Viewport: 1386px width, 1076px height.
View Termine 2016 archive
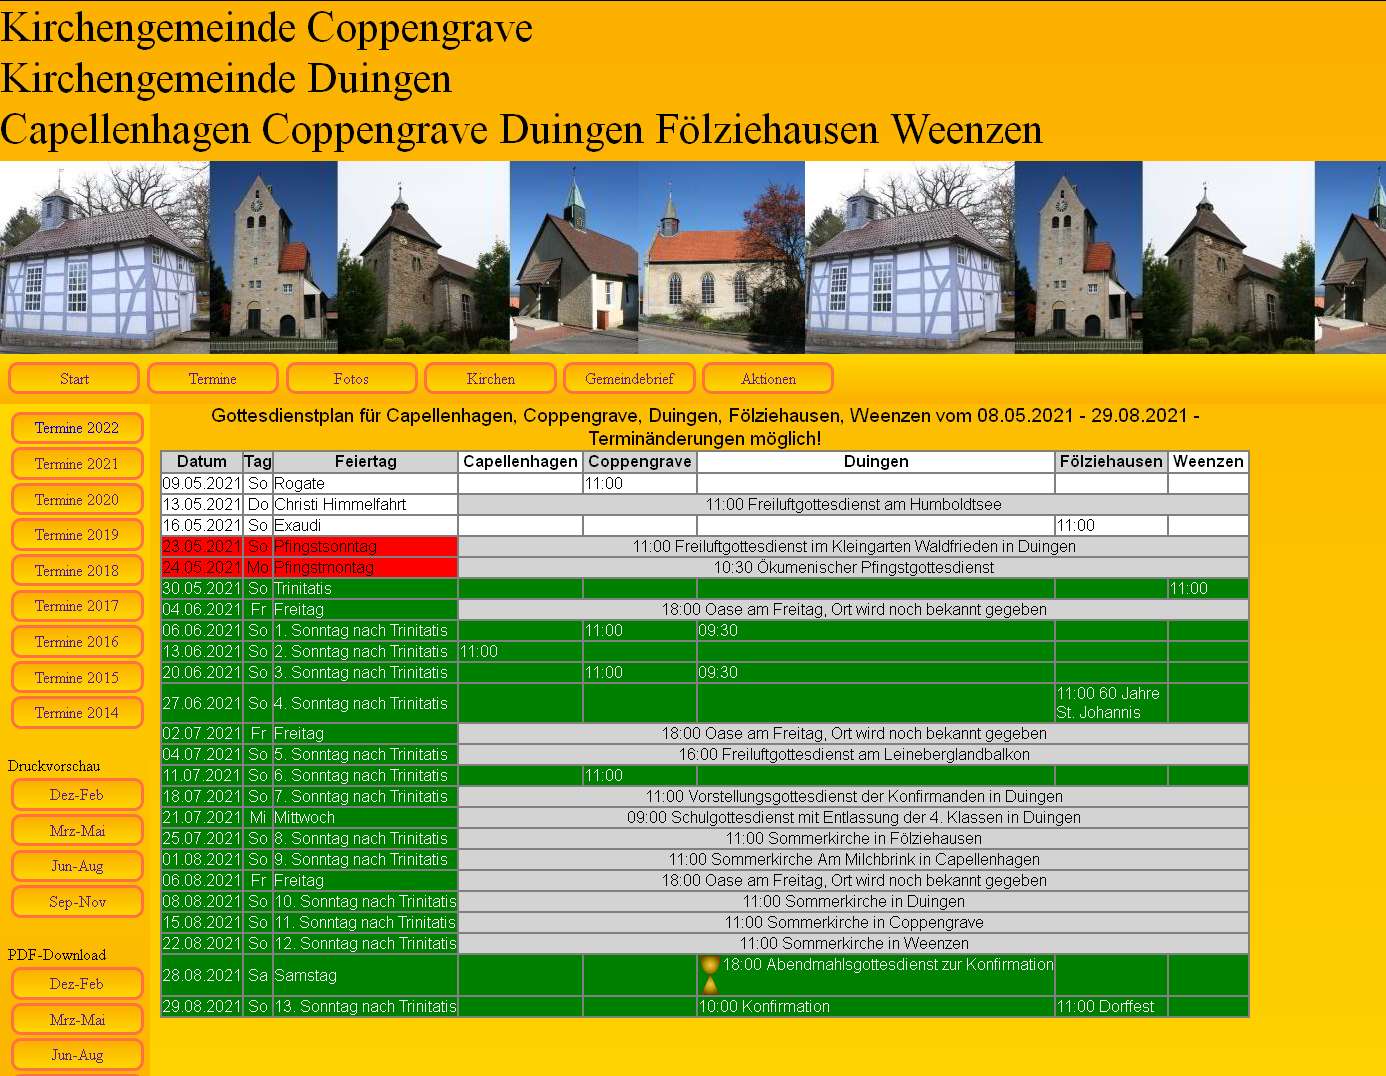coord(77,641)
